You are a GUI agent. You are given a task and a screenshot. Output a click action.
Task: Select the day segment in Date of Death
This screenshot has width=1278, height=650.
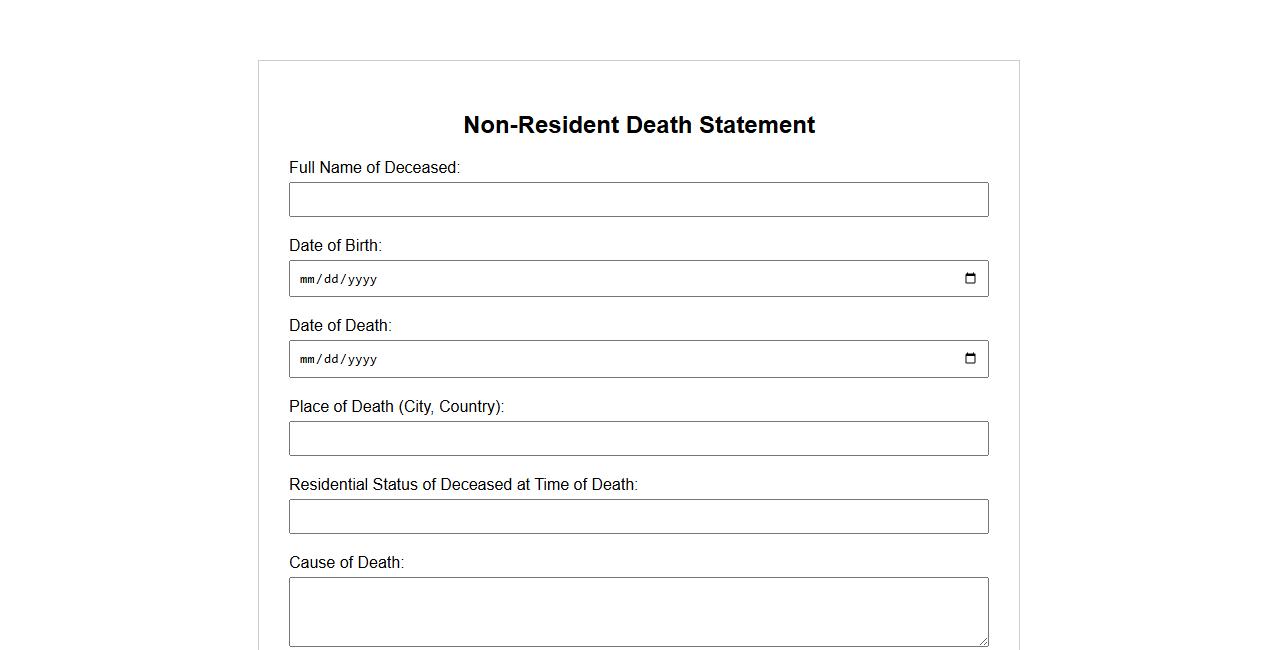pyautogui.click(x=331, y=360)
